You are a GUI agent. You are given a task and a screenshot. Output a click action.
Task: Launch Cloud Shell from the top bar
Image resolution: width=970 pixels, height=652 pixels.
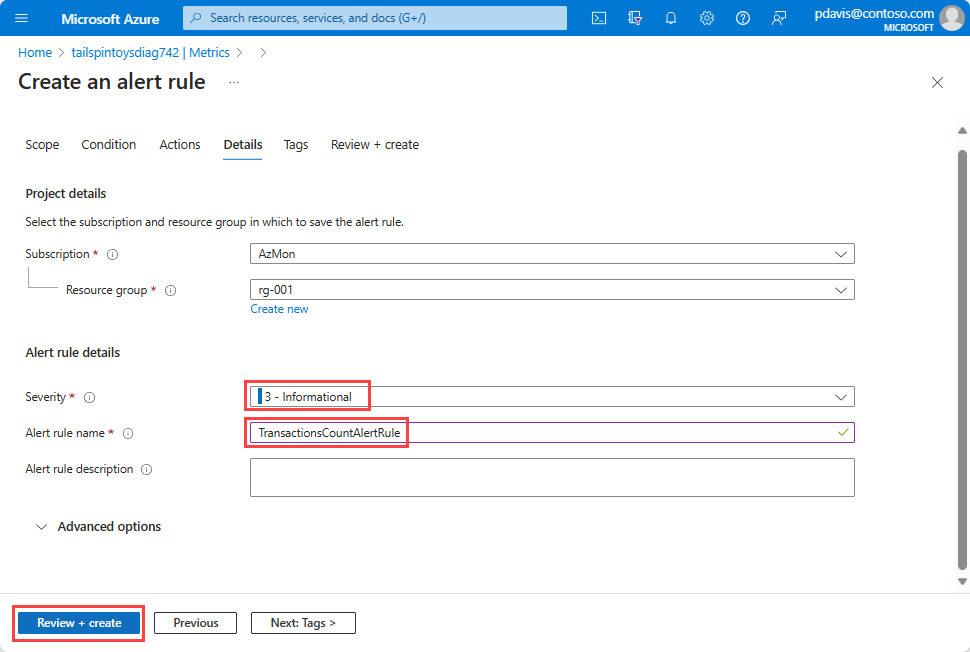[x=598, y=18]
